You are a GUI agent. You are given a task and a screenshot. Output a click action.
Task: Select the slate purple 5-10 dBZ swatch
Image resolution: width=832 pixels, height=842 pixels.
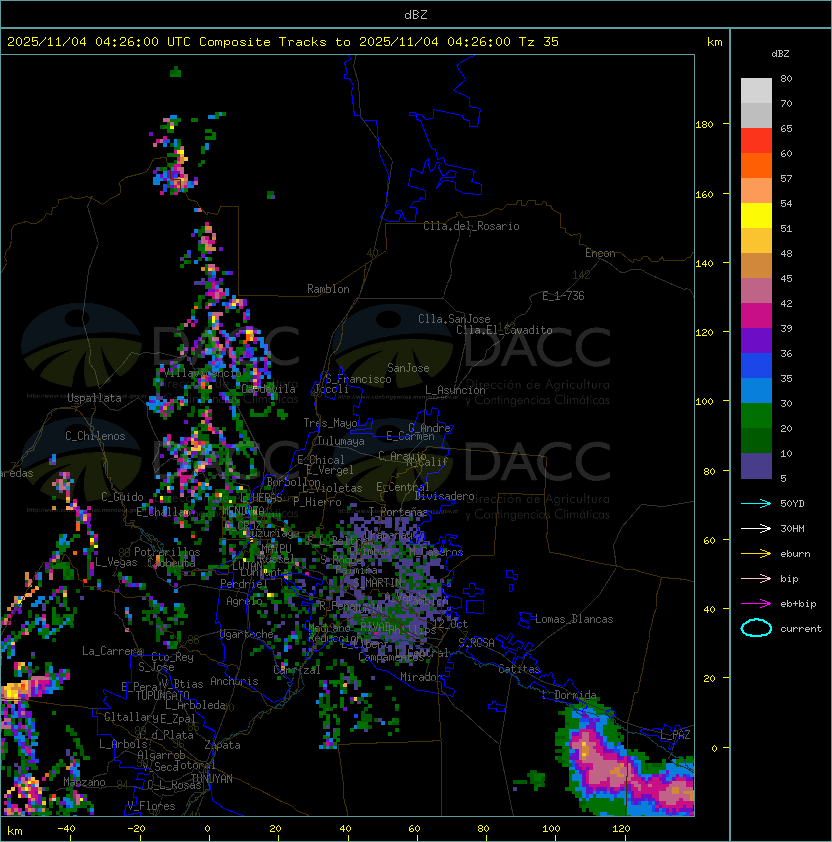[x=756, y=466]
